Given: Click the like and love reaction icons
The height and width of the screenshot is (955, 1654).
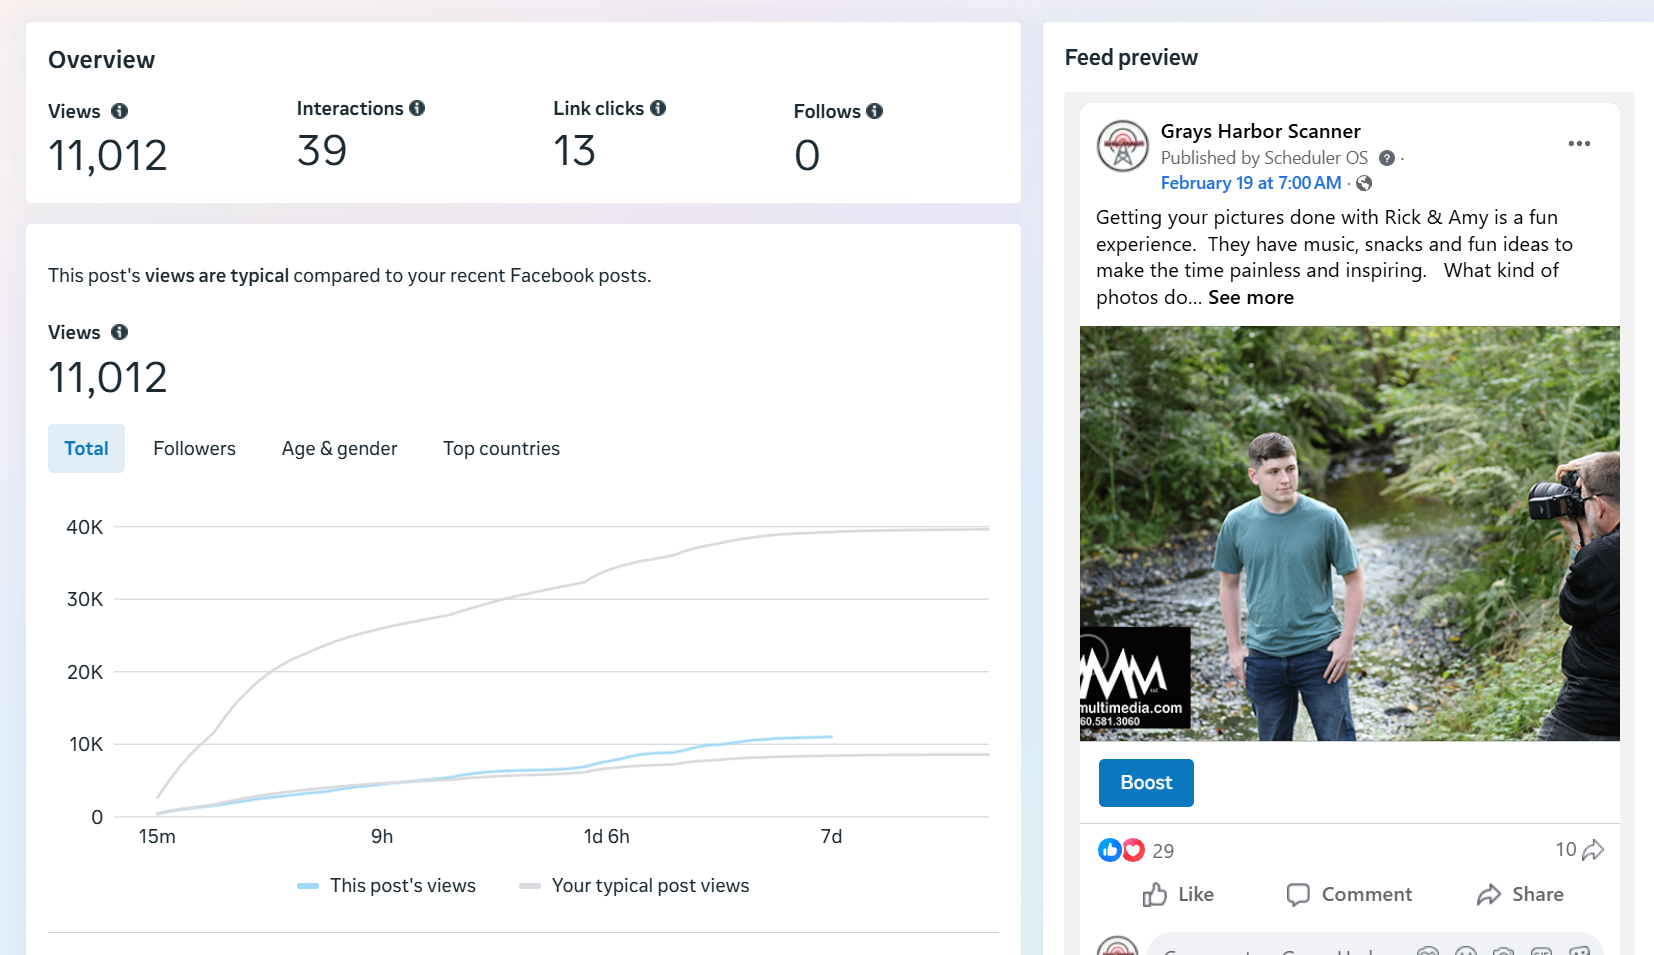Looking at the screenshot, I should (x=1121, y=850).
